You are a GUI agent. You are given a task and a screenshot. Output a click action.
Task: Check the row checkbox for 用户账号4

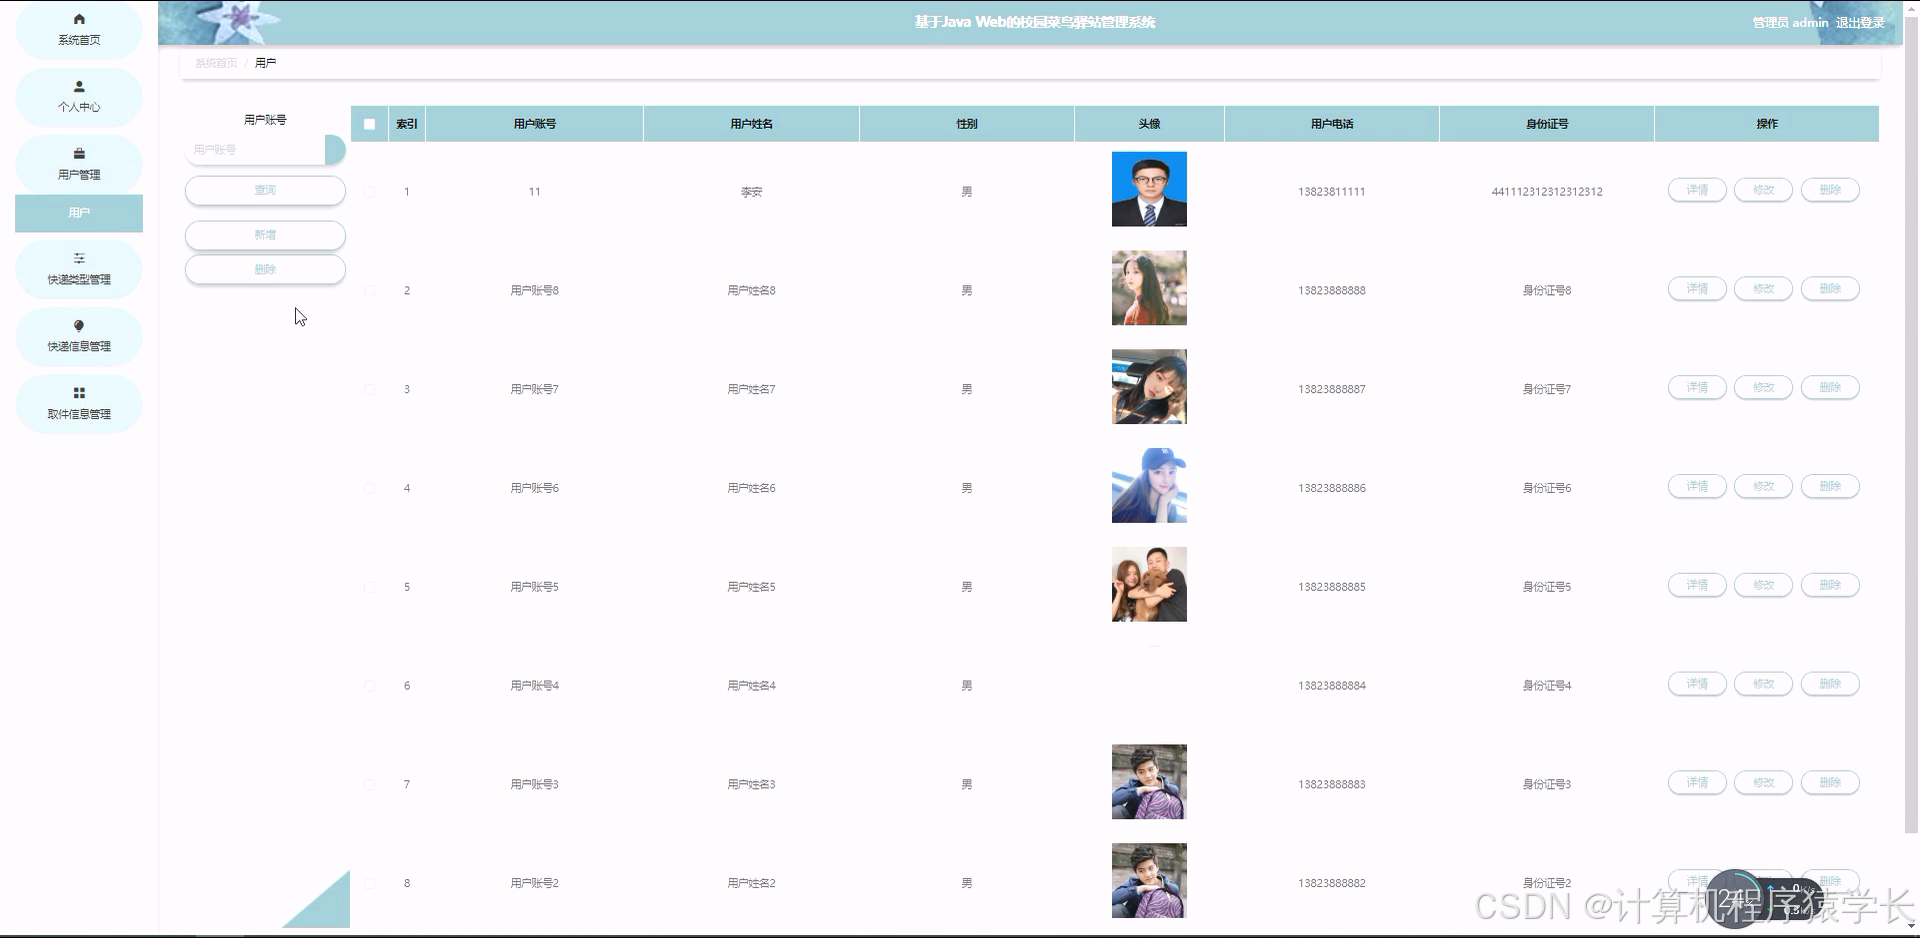click(x=369, y=686)
